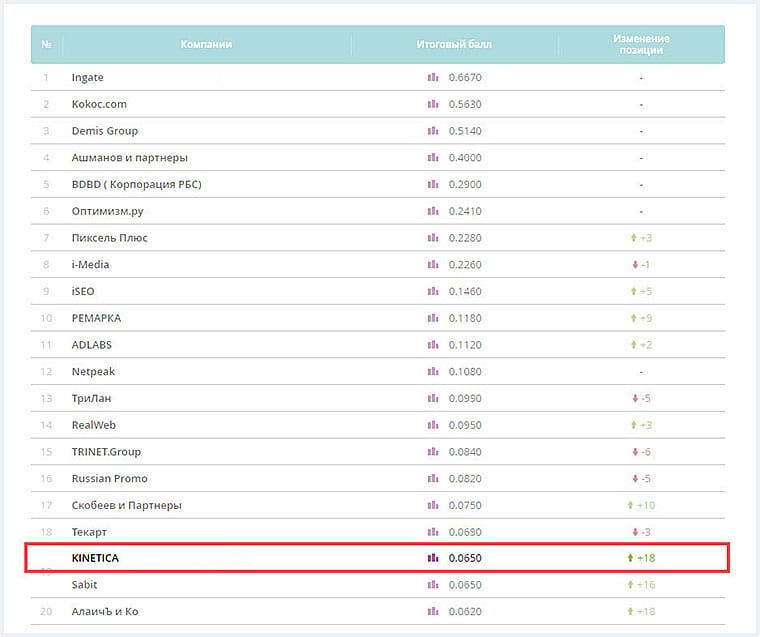Image resolution: width=760 pixels, height=637 pixels.
Task: Click the TRINET.Group company name
Action: 106,452
